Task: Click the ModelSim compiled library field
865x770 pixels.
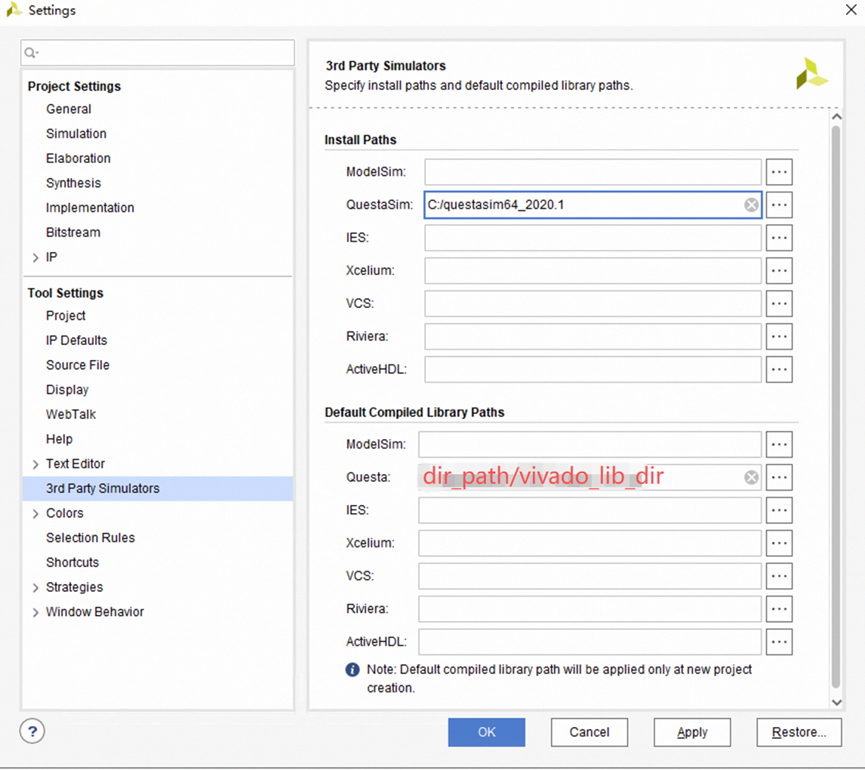Action: tap(590, 445)
